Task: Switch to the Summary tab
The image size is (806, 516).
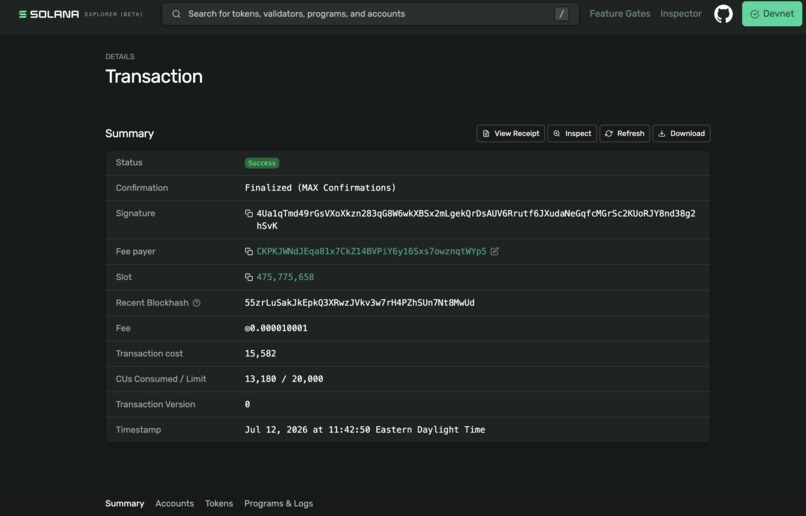Action: tap(124, 504)
